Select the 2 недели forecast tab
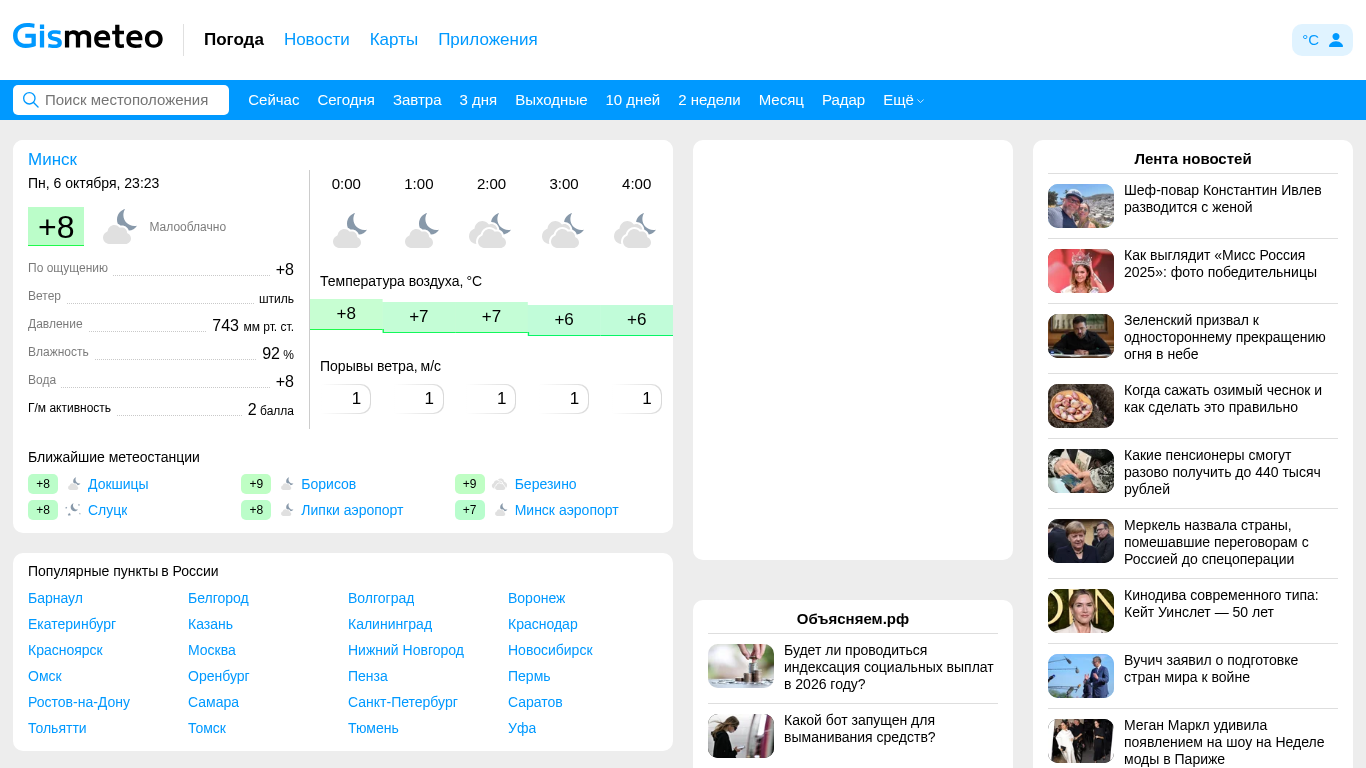The height and width of the screenshot is (768, 1366). (709, 100)
